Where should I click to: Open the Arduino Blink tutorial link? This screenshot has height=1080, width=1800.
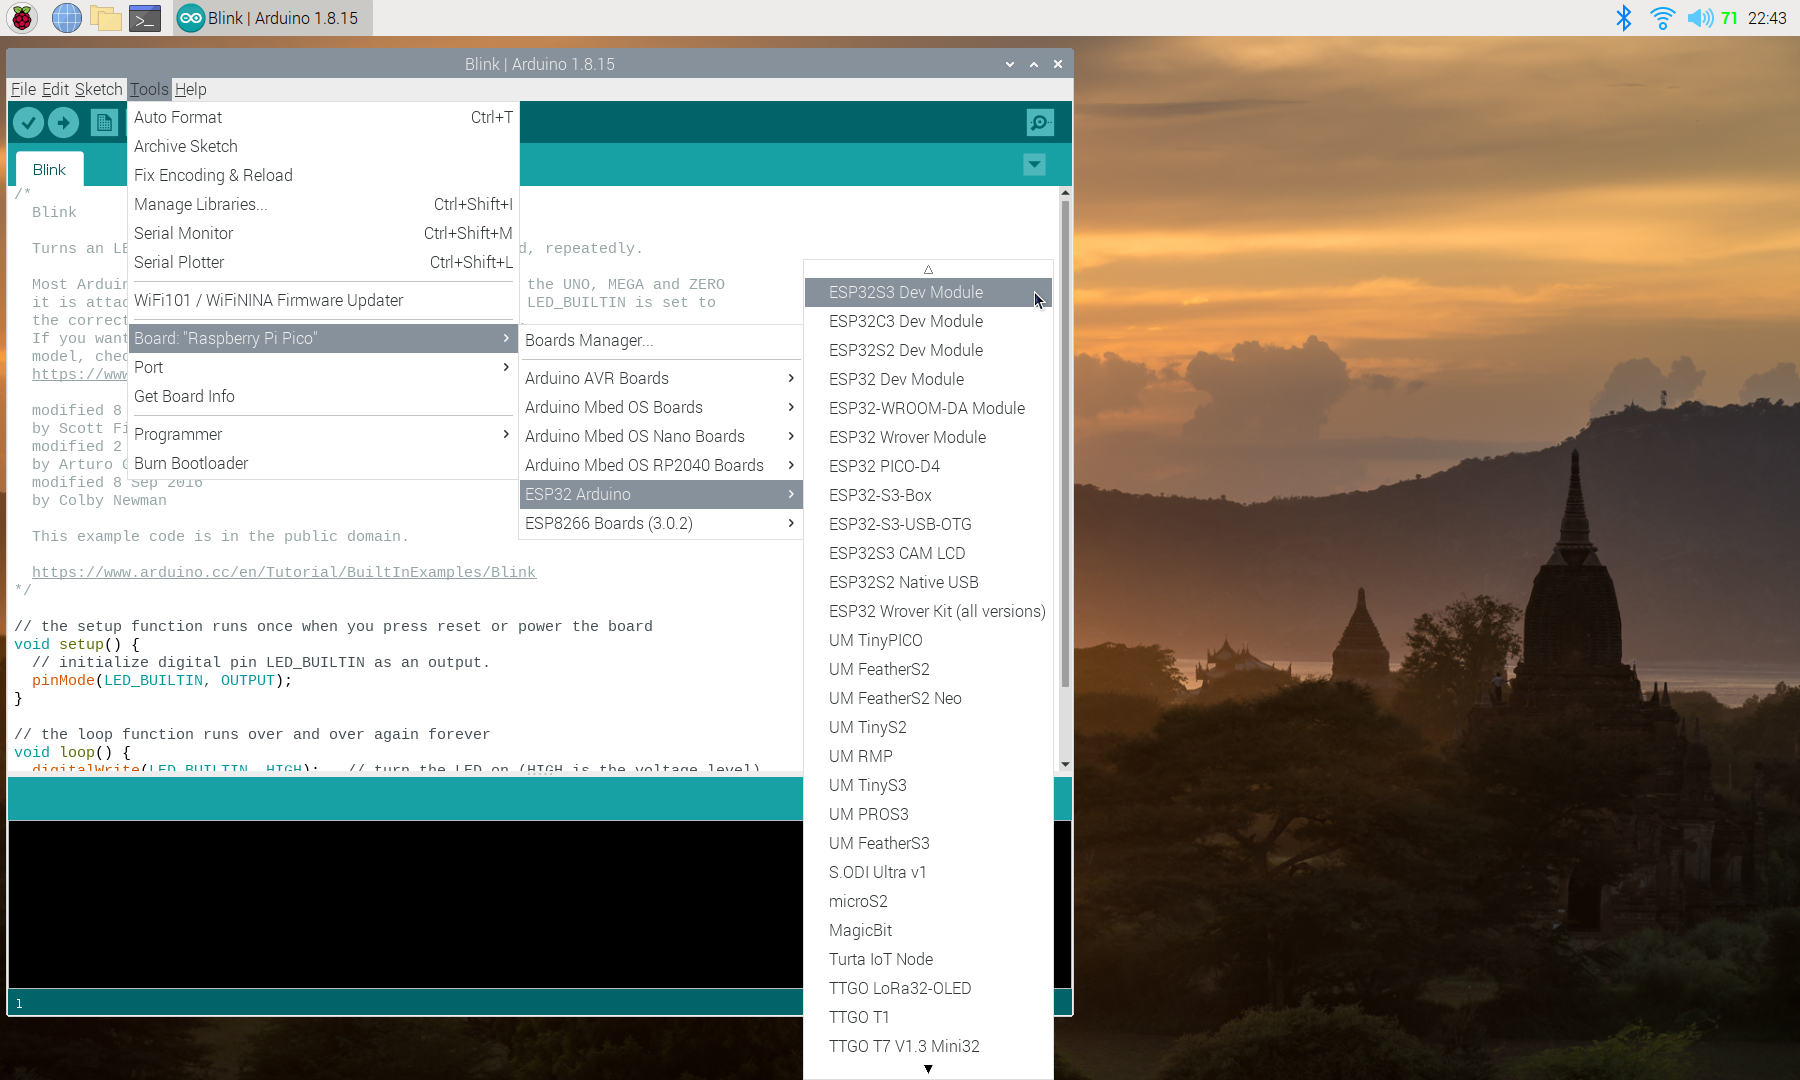[284, 572]
